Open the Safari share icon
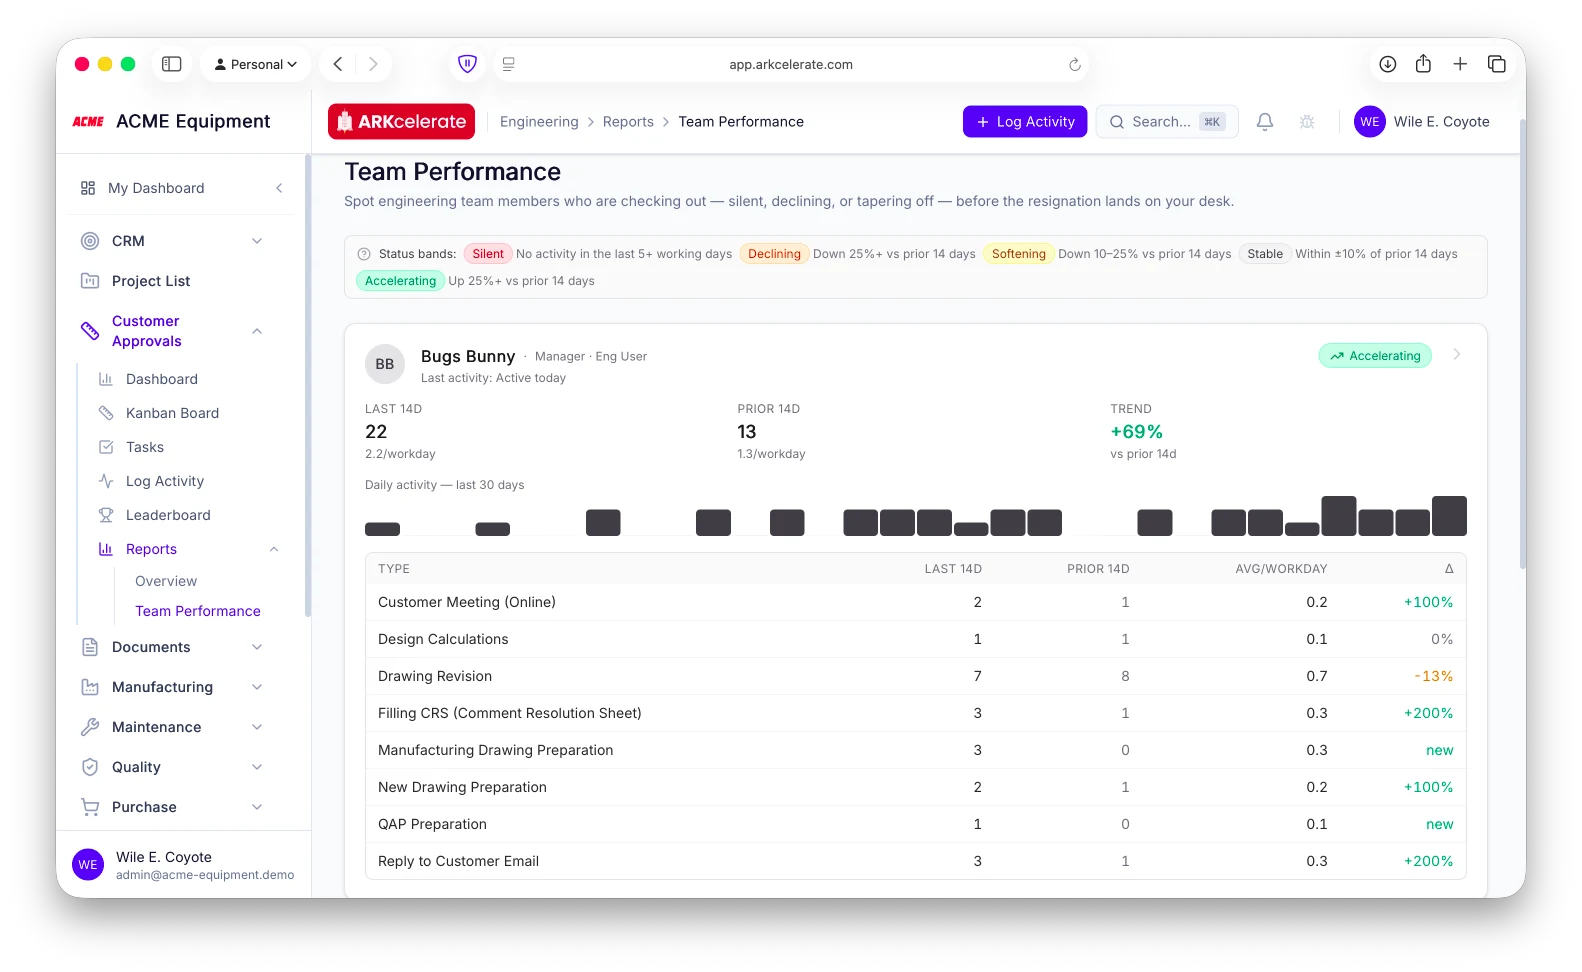 1423,64
